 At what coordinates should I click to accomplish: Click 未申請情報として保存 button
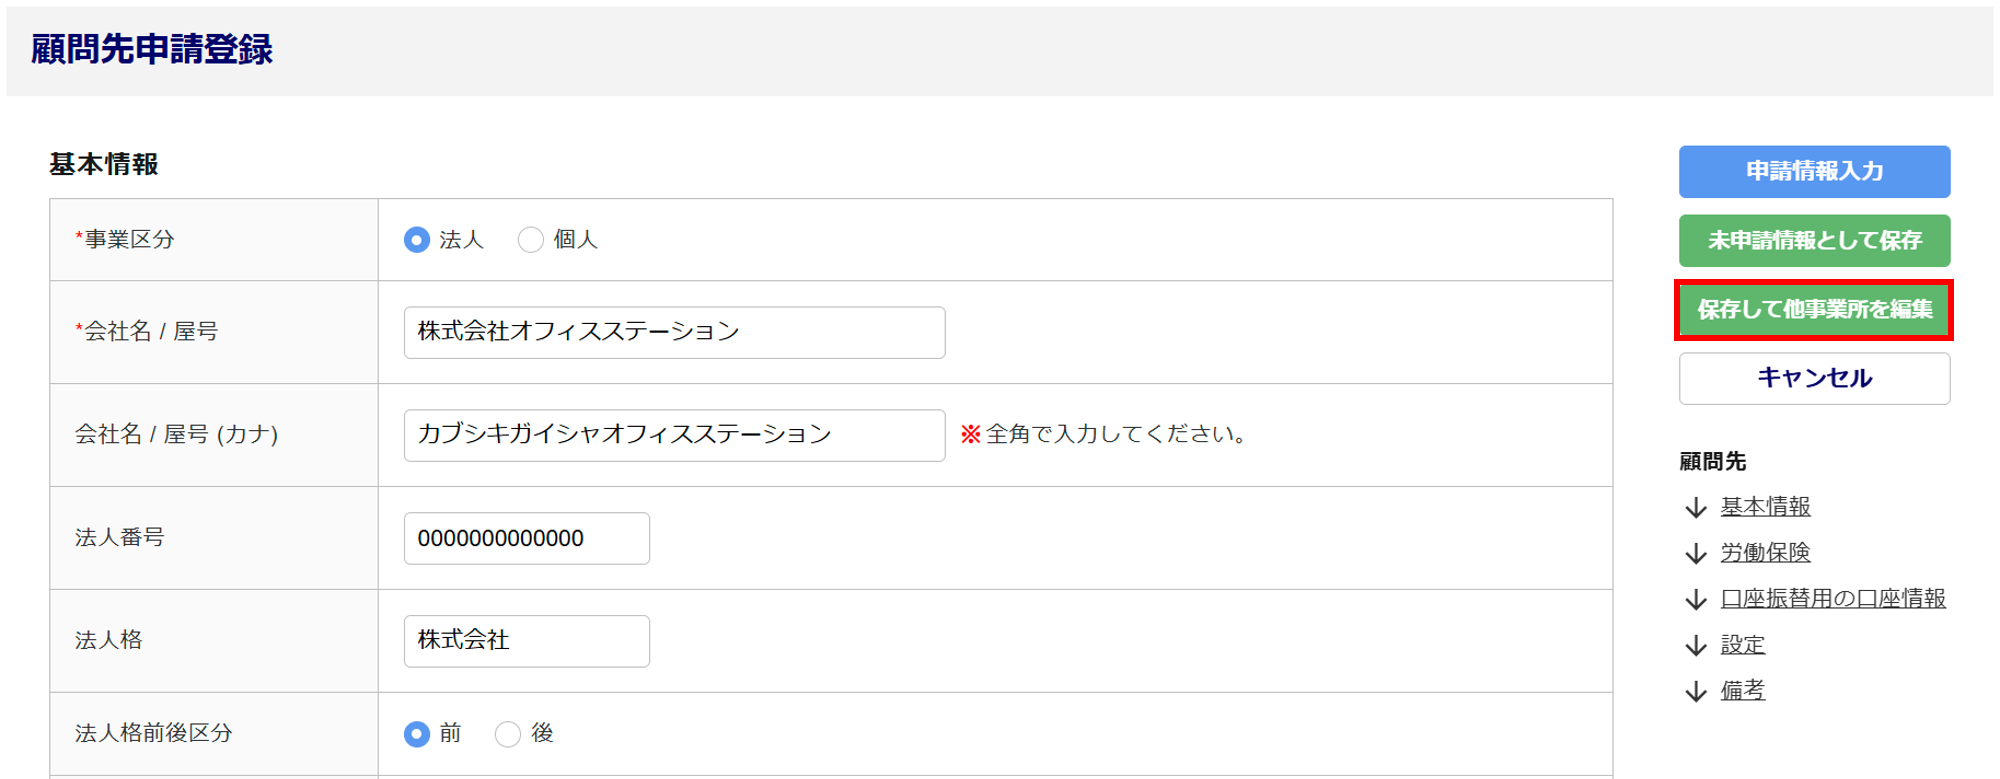pyautogui.click(x=1814, y=241)
